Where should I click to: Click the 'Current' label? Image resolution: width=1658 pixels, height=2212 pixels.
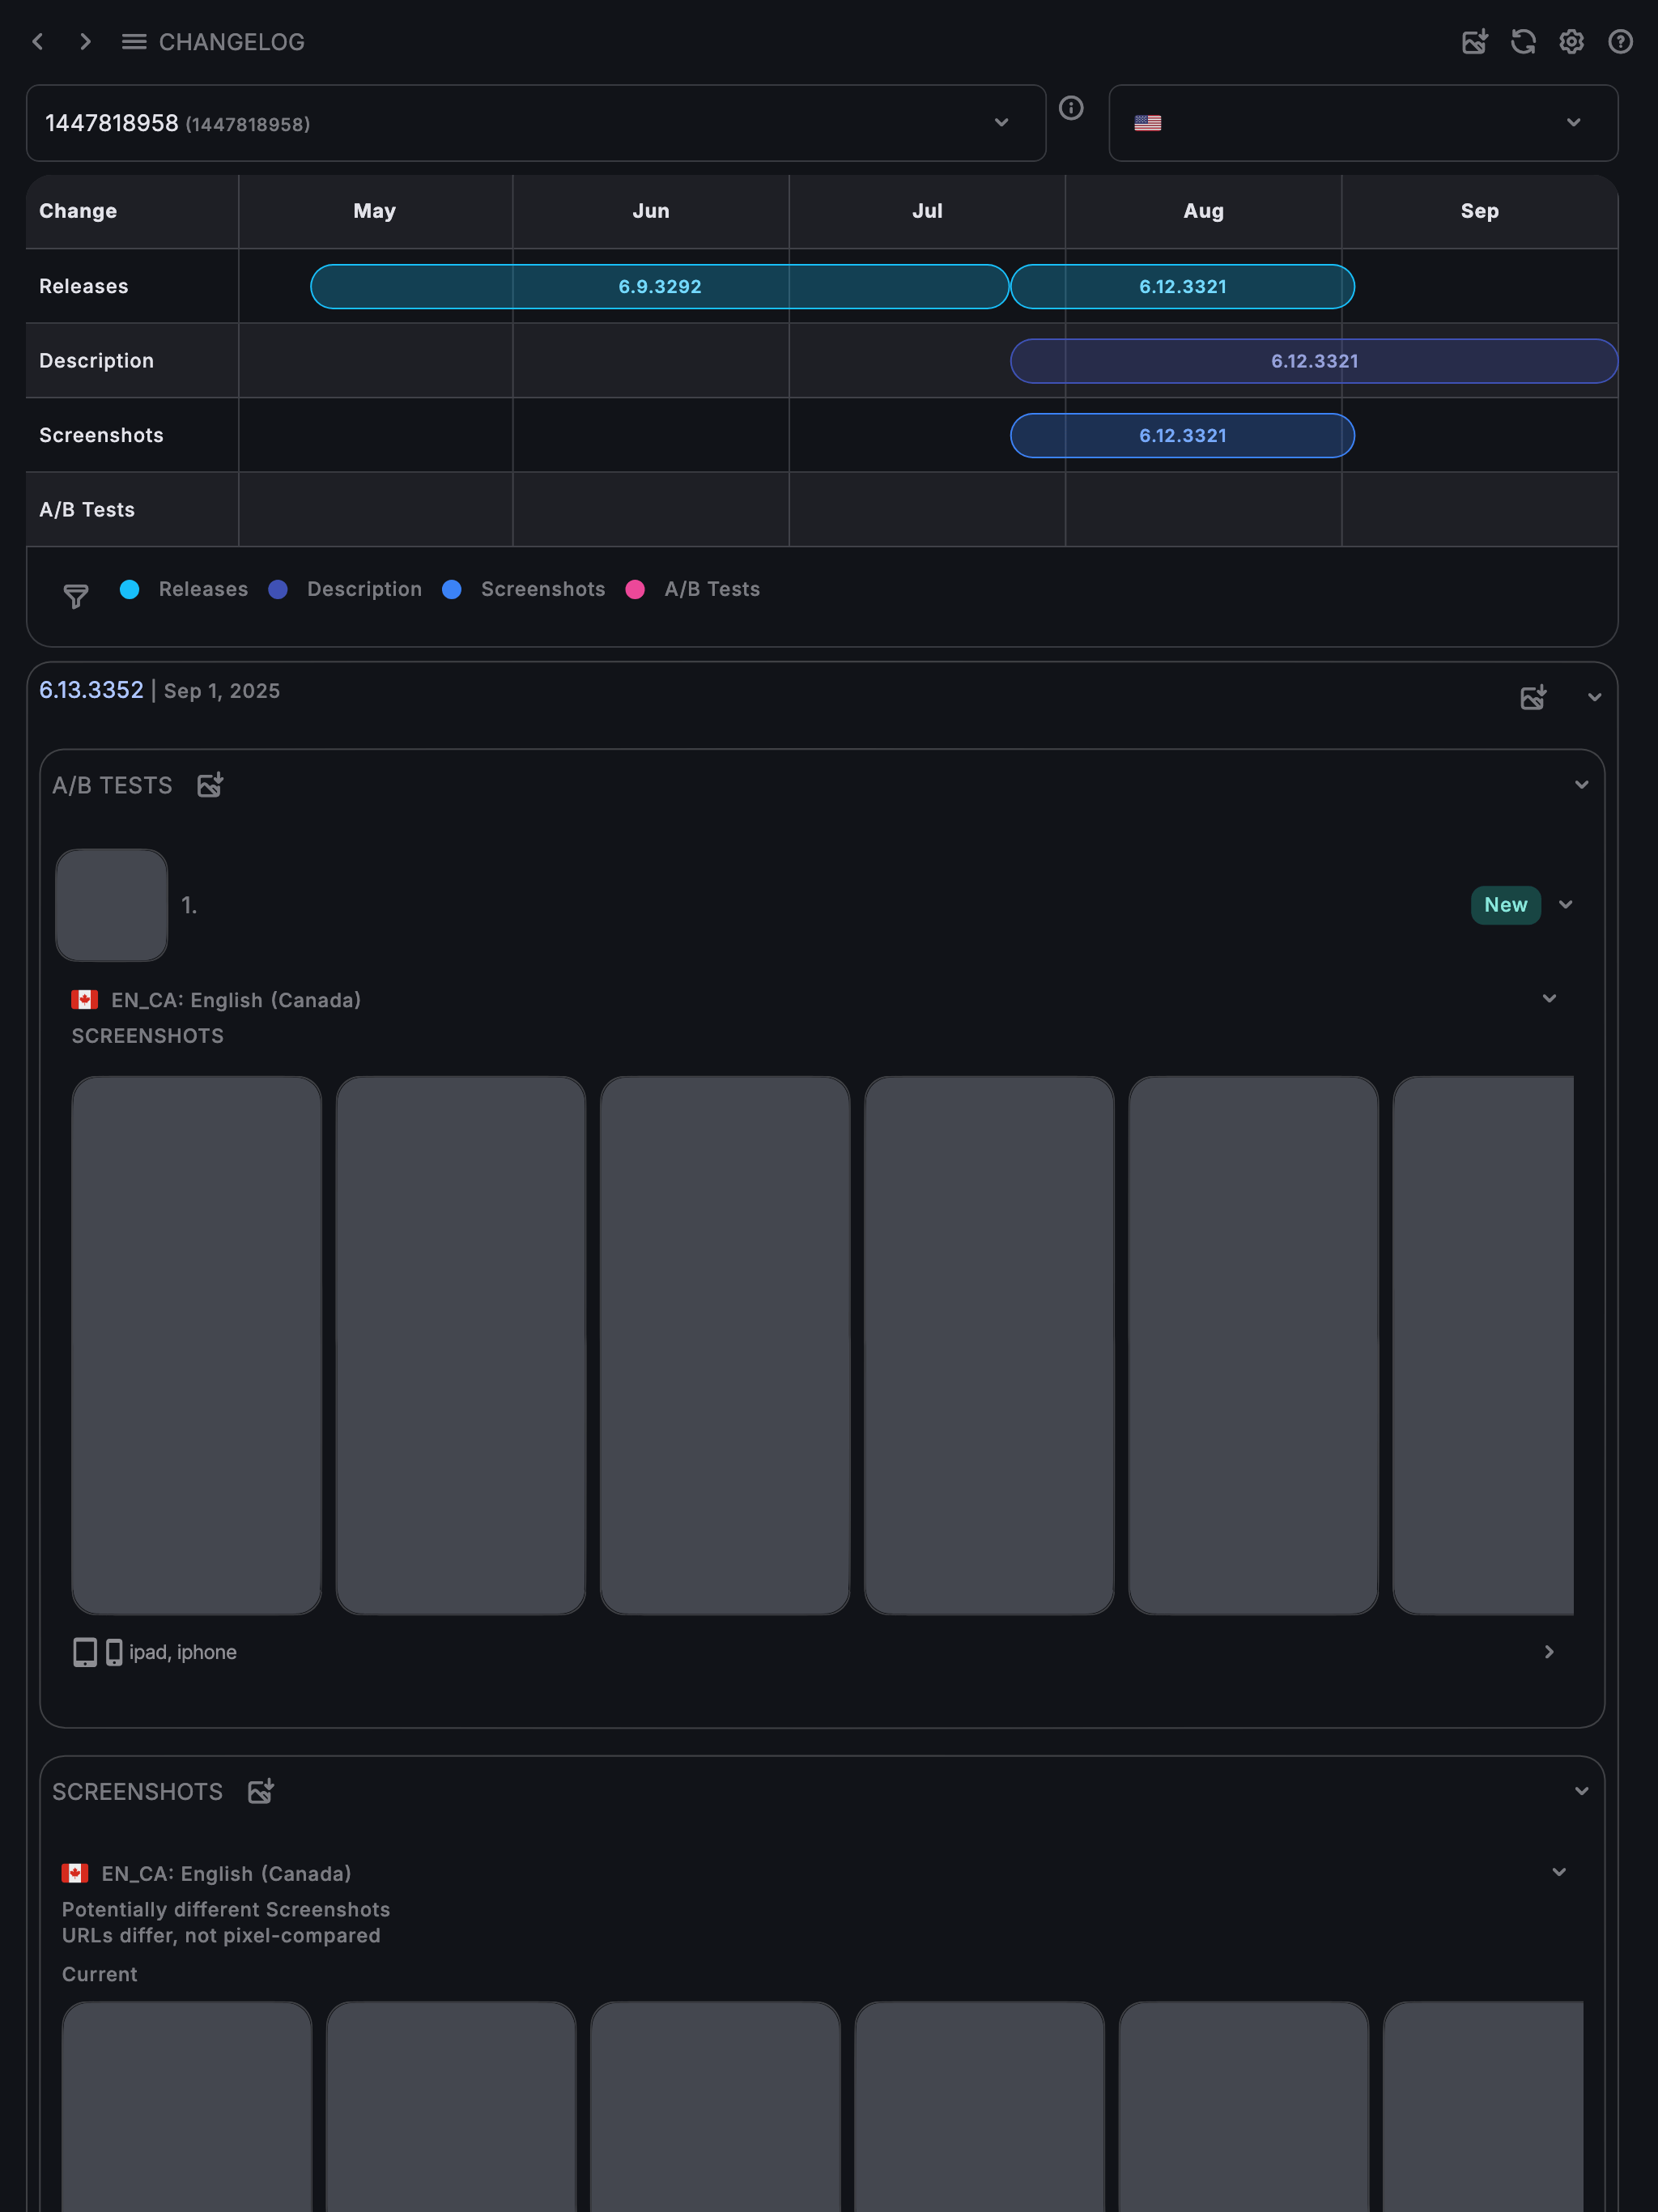[x=100, y=1974]
